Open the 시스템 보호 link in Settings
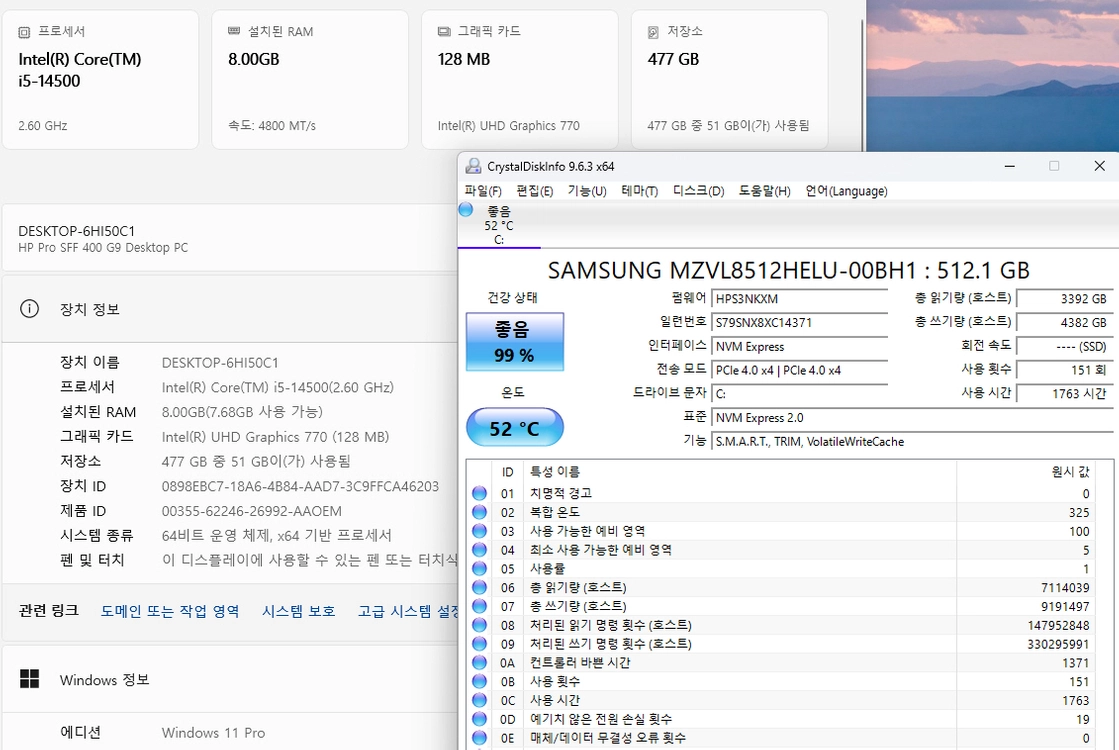The image size is (1119, 750). pyautogui.click(x=298, y=612)
